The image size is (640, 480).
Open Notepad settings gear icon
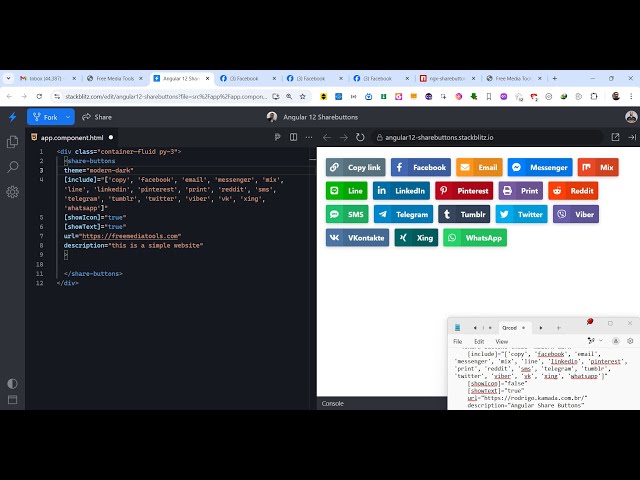pyautogui.click(x=630, y=341)
